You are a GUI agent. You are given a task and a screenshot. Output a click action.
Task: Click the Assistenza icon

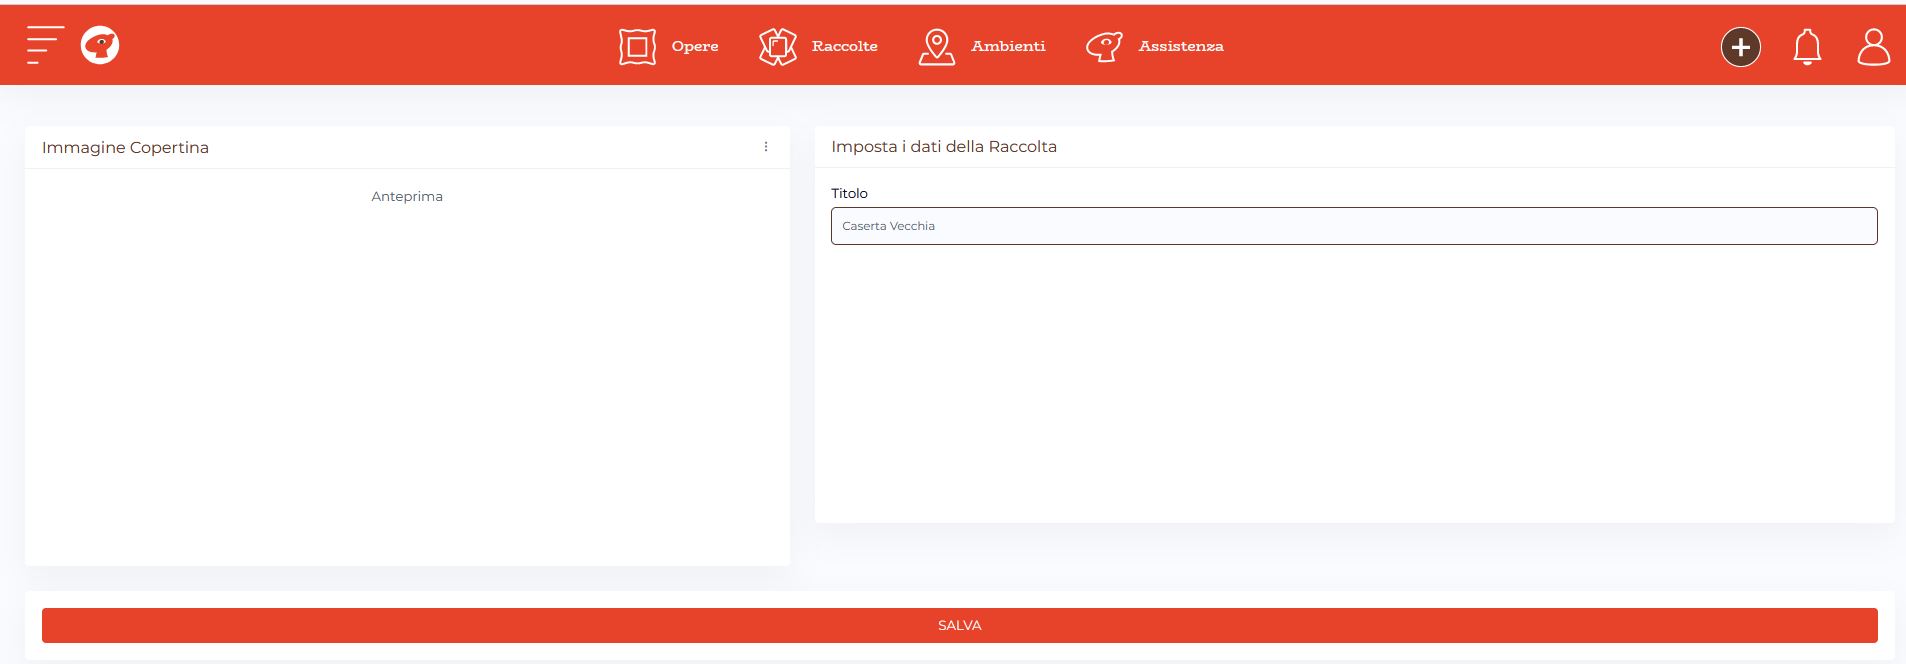coord(1104,46)
